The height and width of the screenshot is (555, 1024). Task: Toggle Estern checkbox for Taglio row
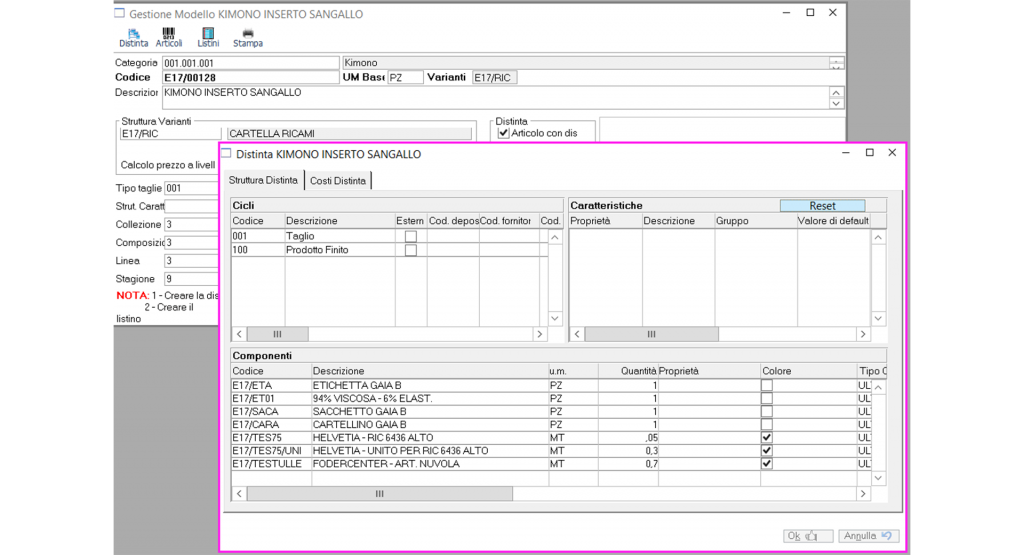click(411, 236)
